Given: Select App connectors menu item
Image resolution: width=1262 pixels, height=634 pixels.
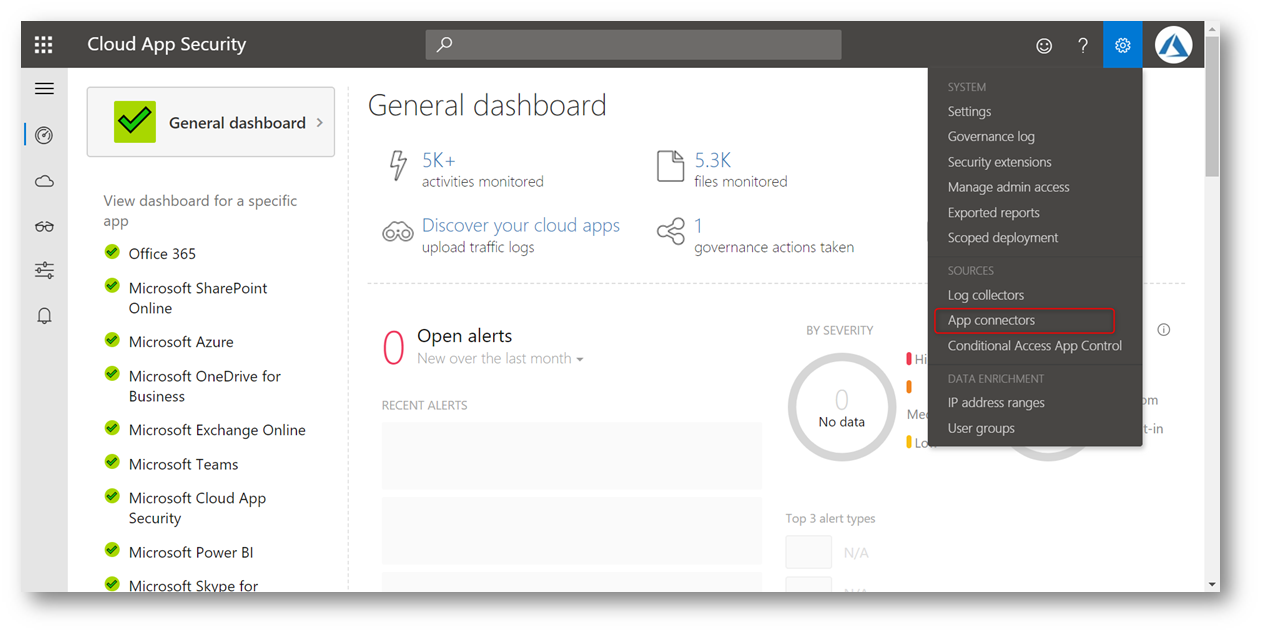Looking at the screenshot, I should pyautogui.click(x=991, y=321).
